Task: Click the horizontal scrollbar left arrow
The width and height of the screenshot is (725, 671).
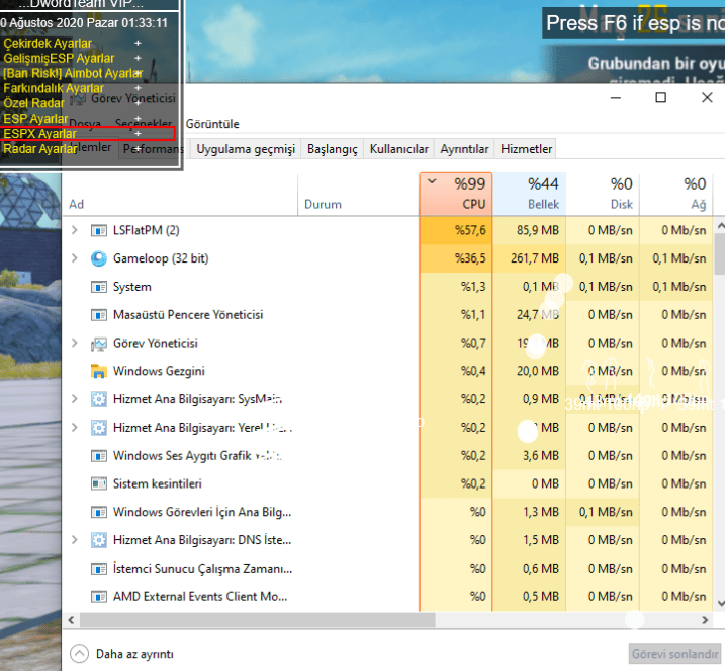Action: click(71, 620)
